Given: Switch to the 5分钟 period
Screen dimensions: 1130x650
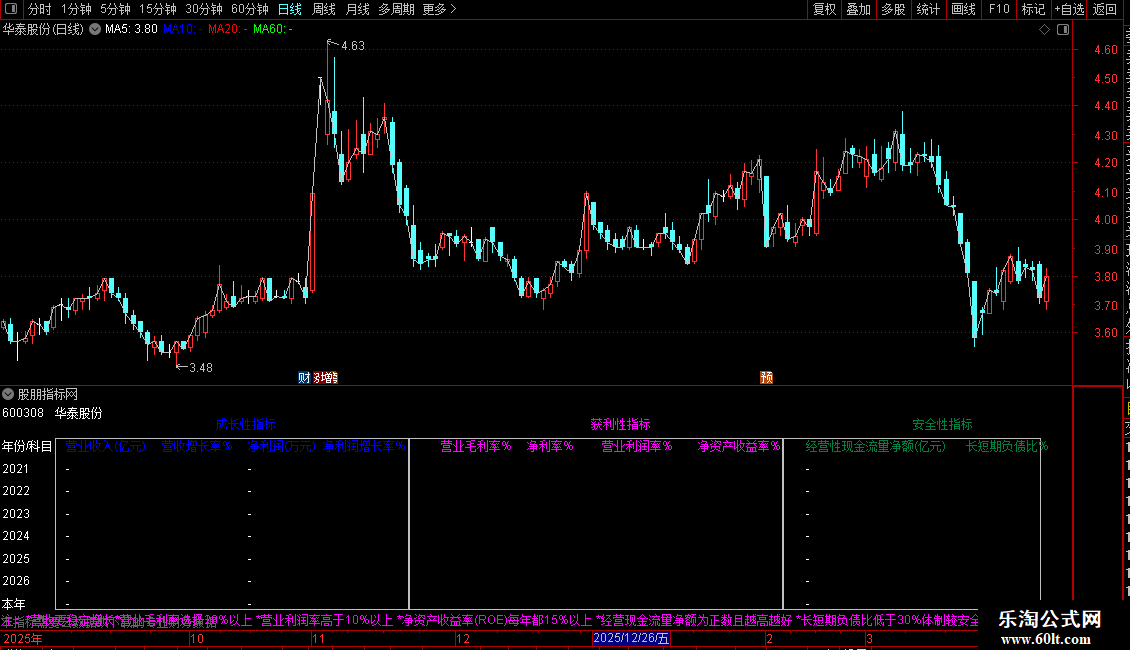Looking at the screenshot, I should (115, 9).
